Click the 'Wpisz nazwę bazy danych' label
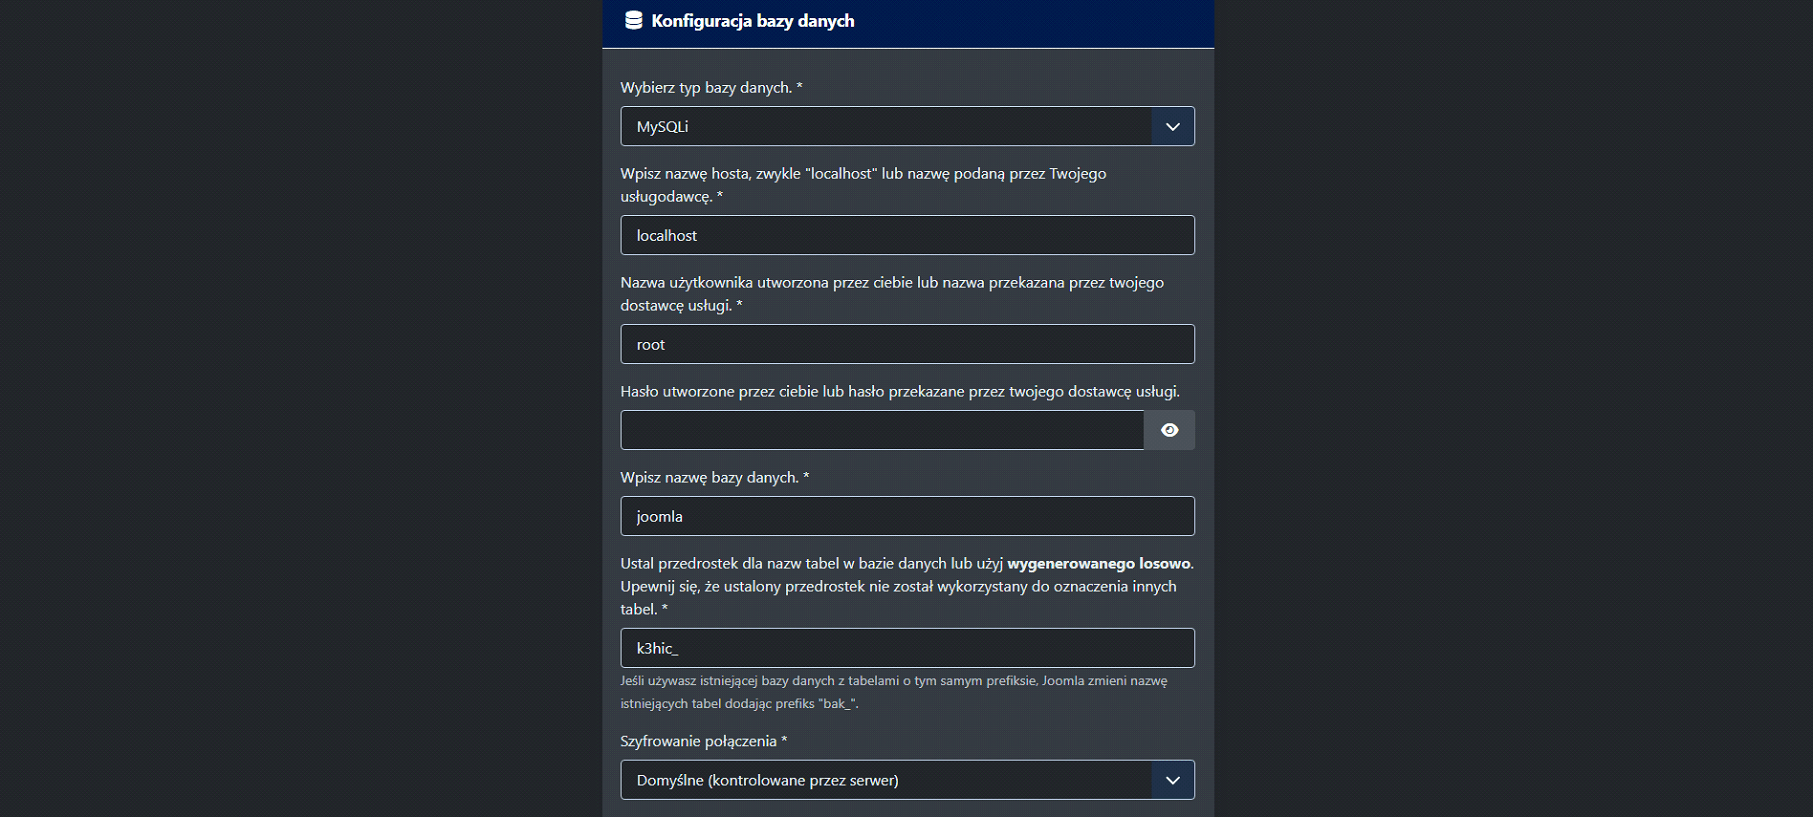The width and height of the screenshot is (1813, 817). [x=713, y=478]
